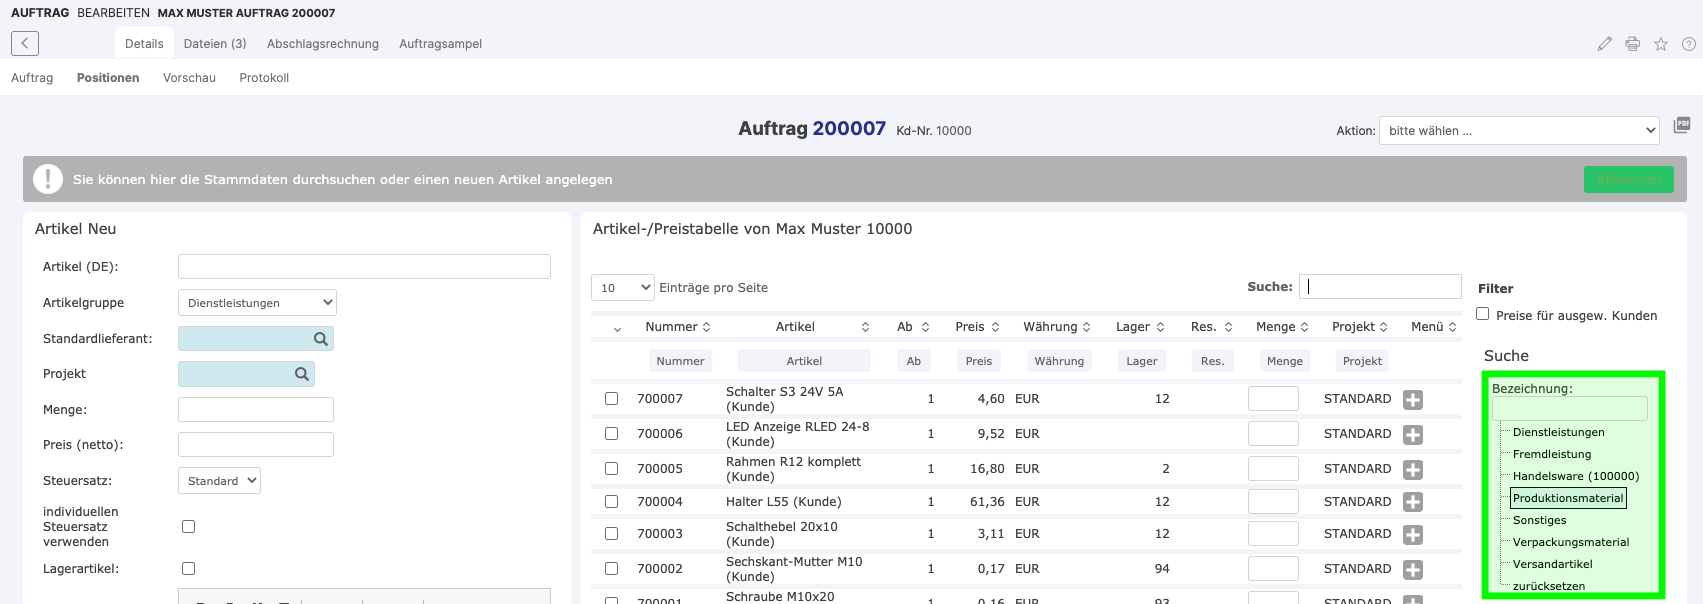Open the Artikelgruppe dropdown
This screenshot has width=1703, height=604.
point(257,303)
